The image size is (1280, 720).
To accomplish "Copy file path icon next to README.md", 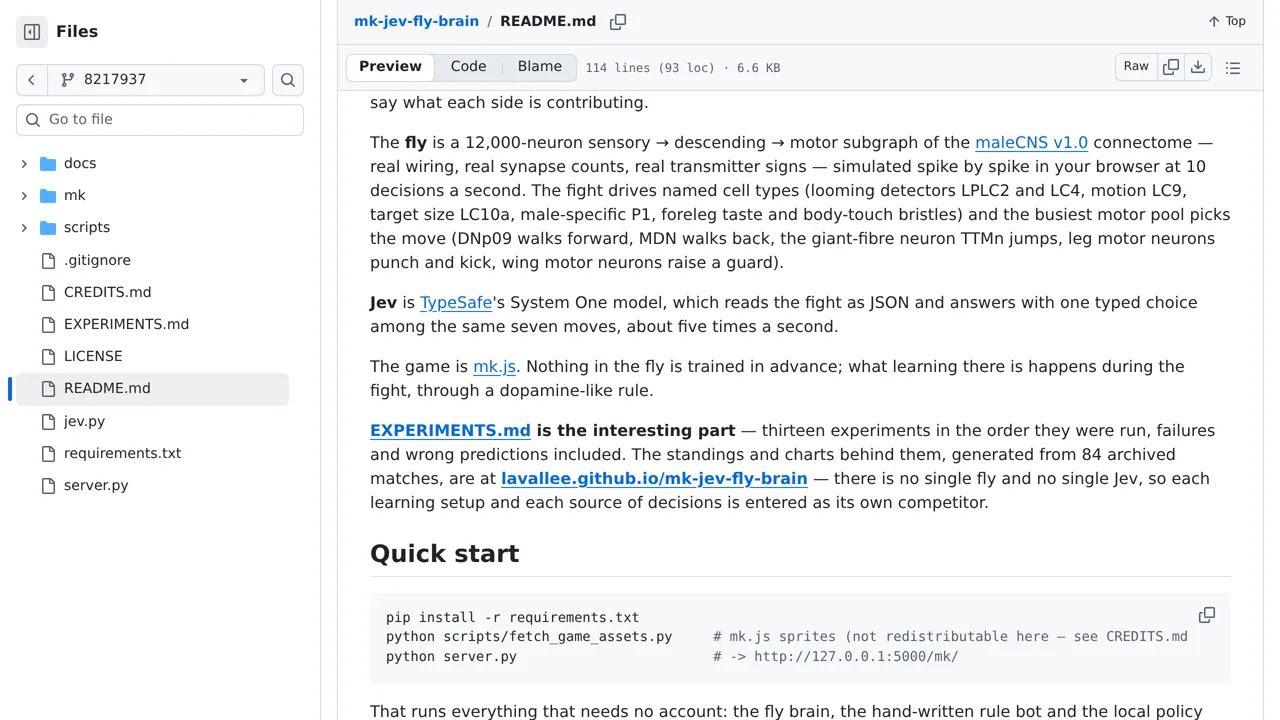I will [618, 21].
